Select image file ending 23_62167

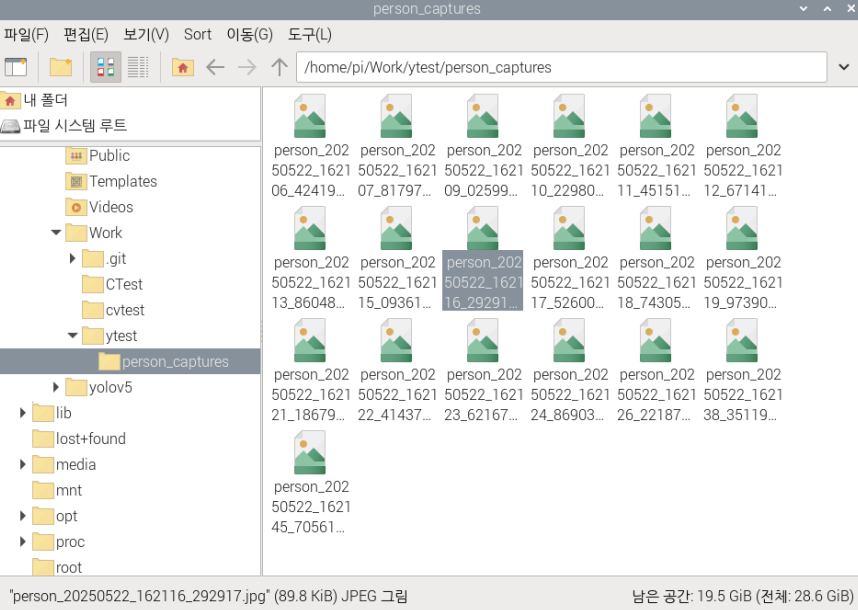pyautogui.click(x=483, y=370)
